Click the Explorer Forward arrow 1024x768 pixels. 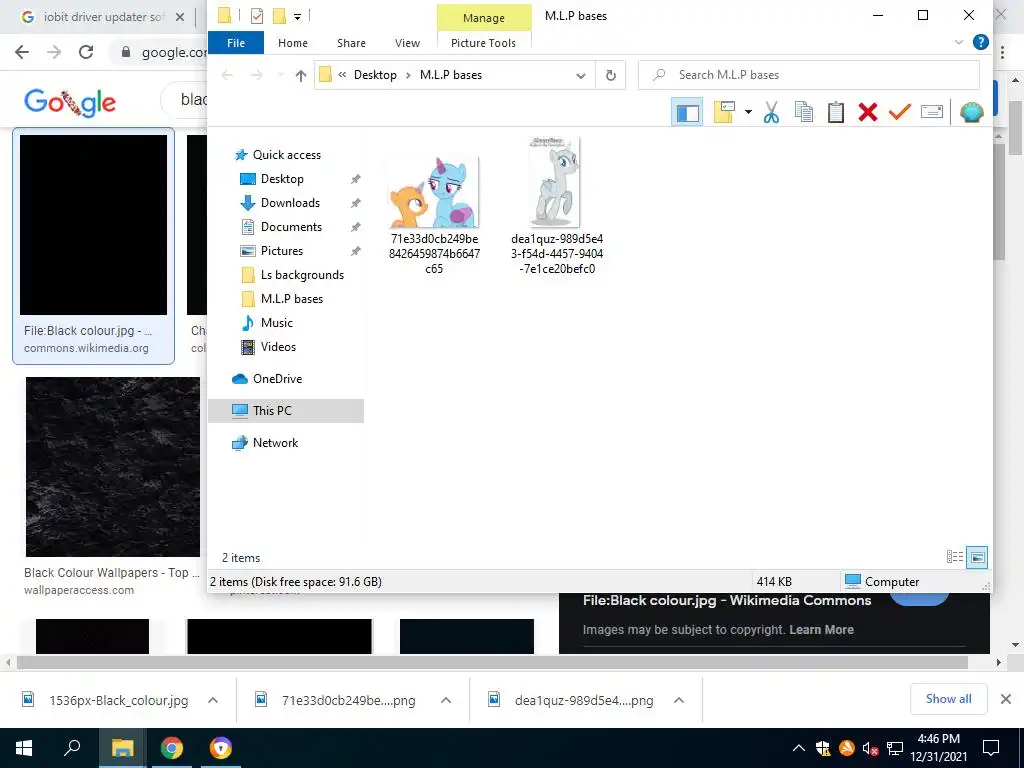(x=257, y=75)
